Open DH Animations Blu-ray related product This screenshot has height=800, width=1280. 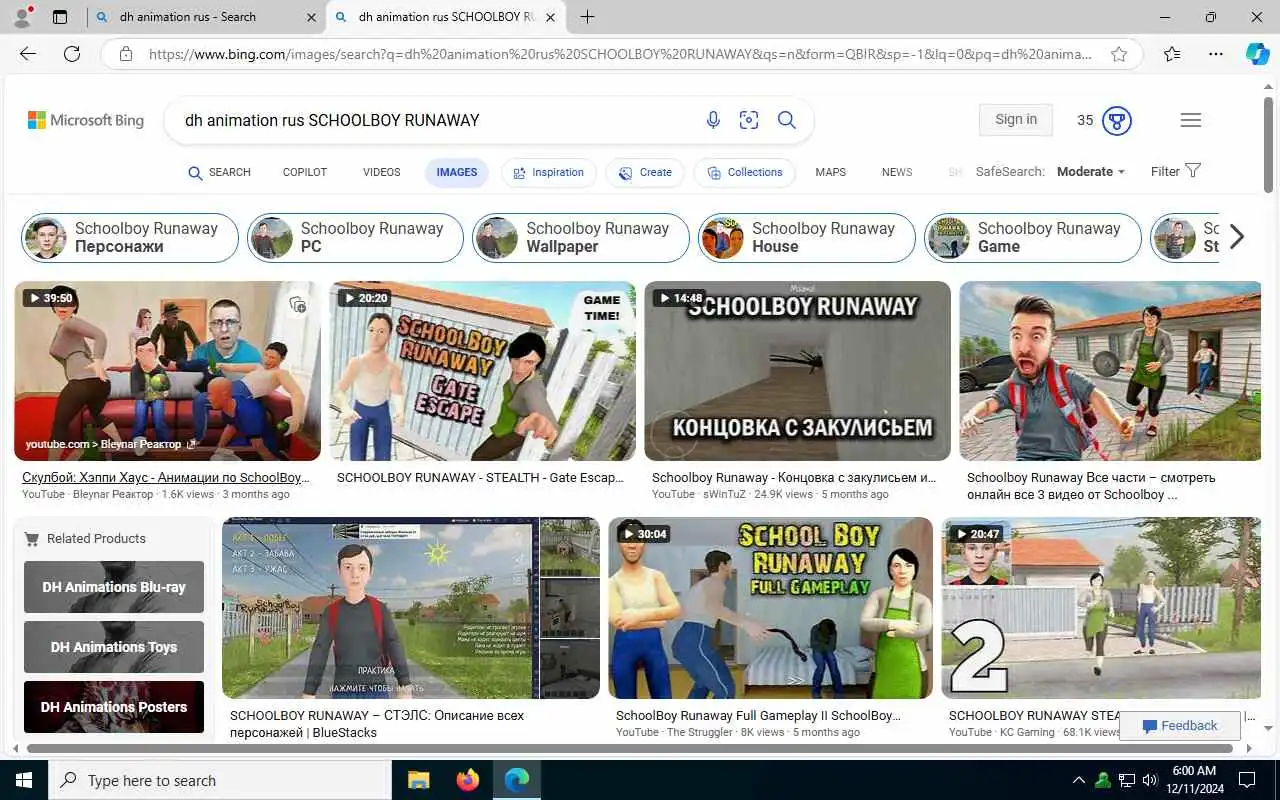click(x=114, y=587)
